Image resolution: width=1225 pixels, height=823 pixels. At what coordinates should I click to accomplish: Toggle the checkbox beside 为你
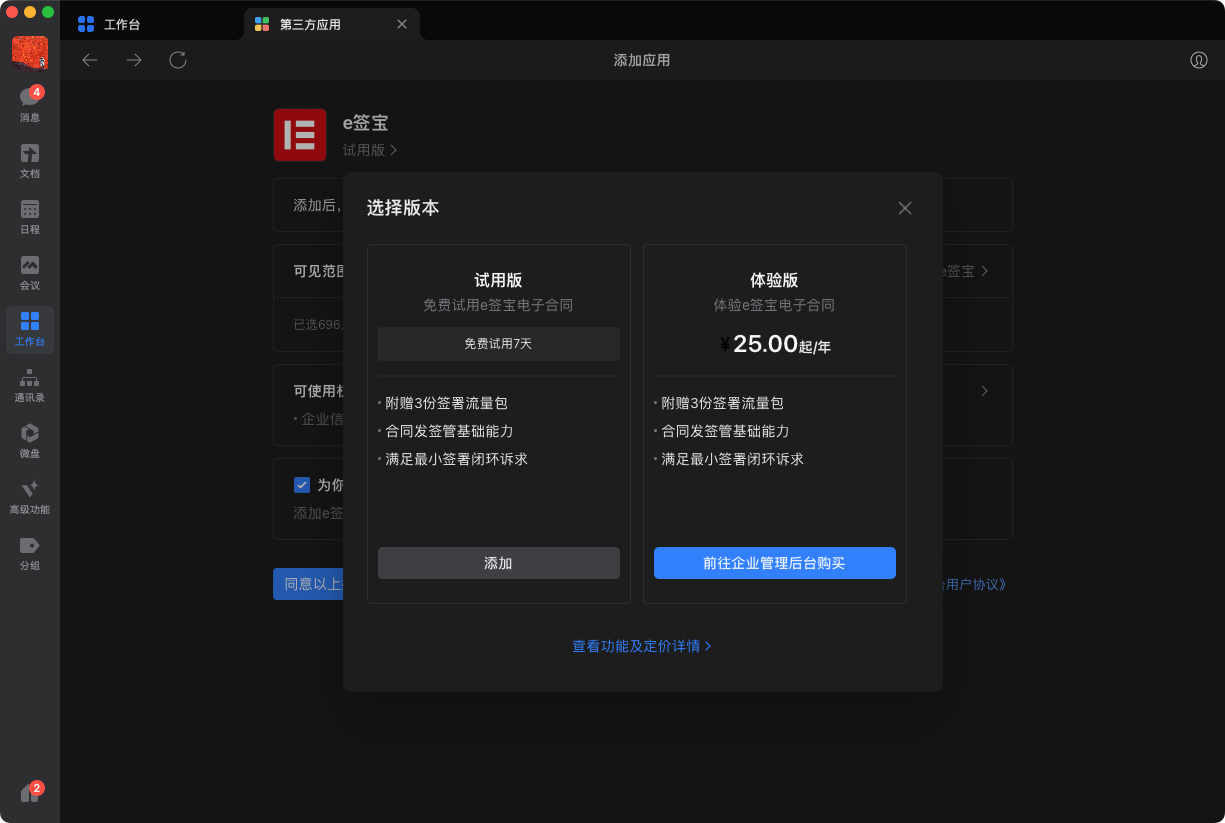(x=302, y=485)
